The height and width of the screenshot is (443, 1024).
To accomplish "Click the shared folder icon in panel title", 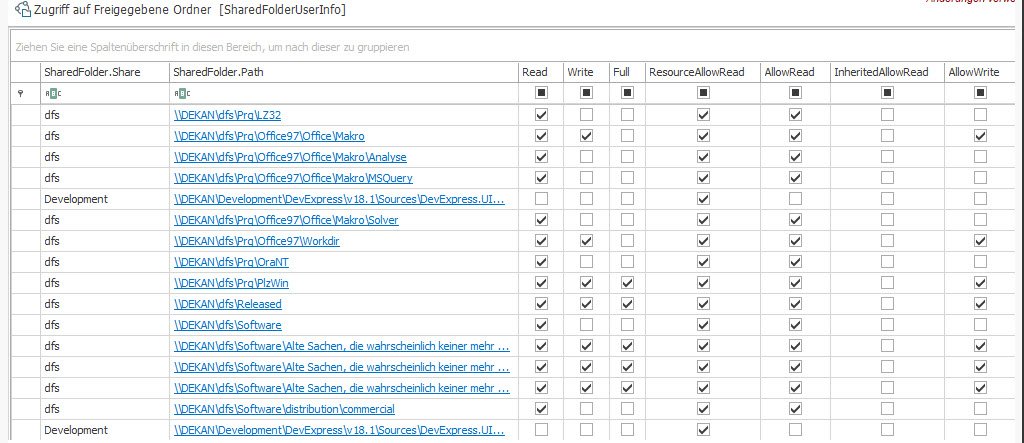I will [x=22, y=9].
